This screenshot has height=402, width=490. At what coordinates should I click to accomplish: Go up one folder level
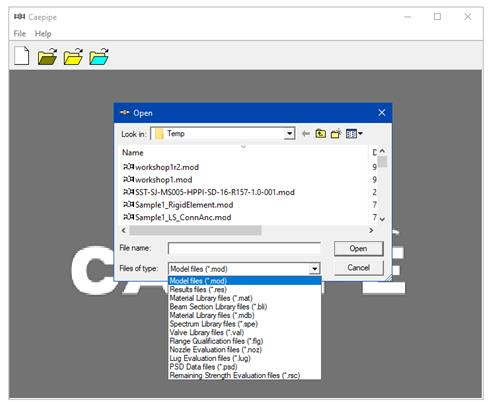point(321,134)
